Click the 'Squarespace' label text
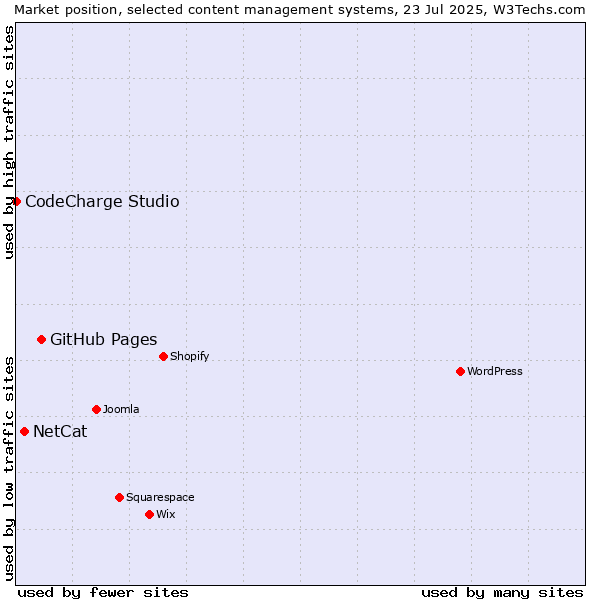Viewport: 600px width, 600px height. tap(160, 497)
